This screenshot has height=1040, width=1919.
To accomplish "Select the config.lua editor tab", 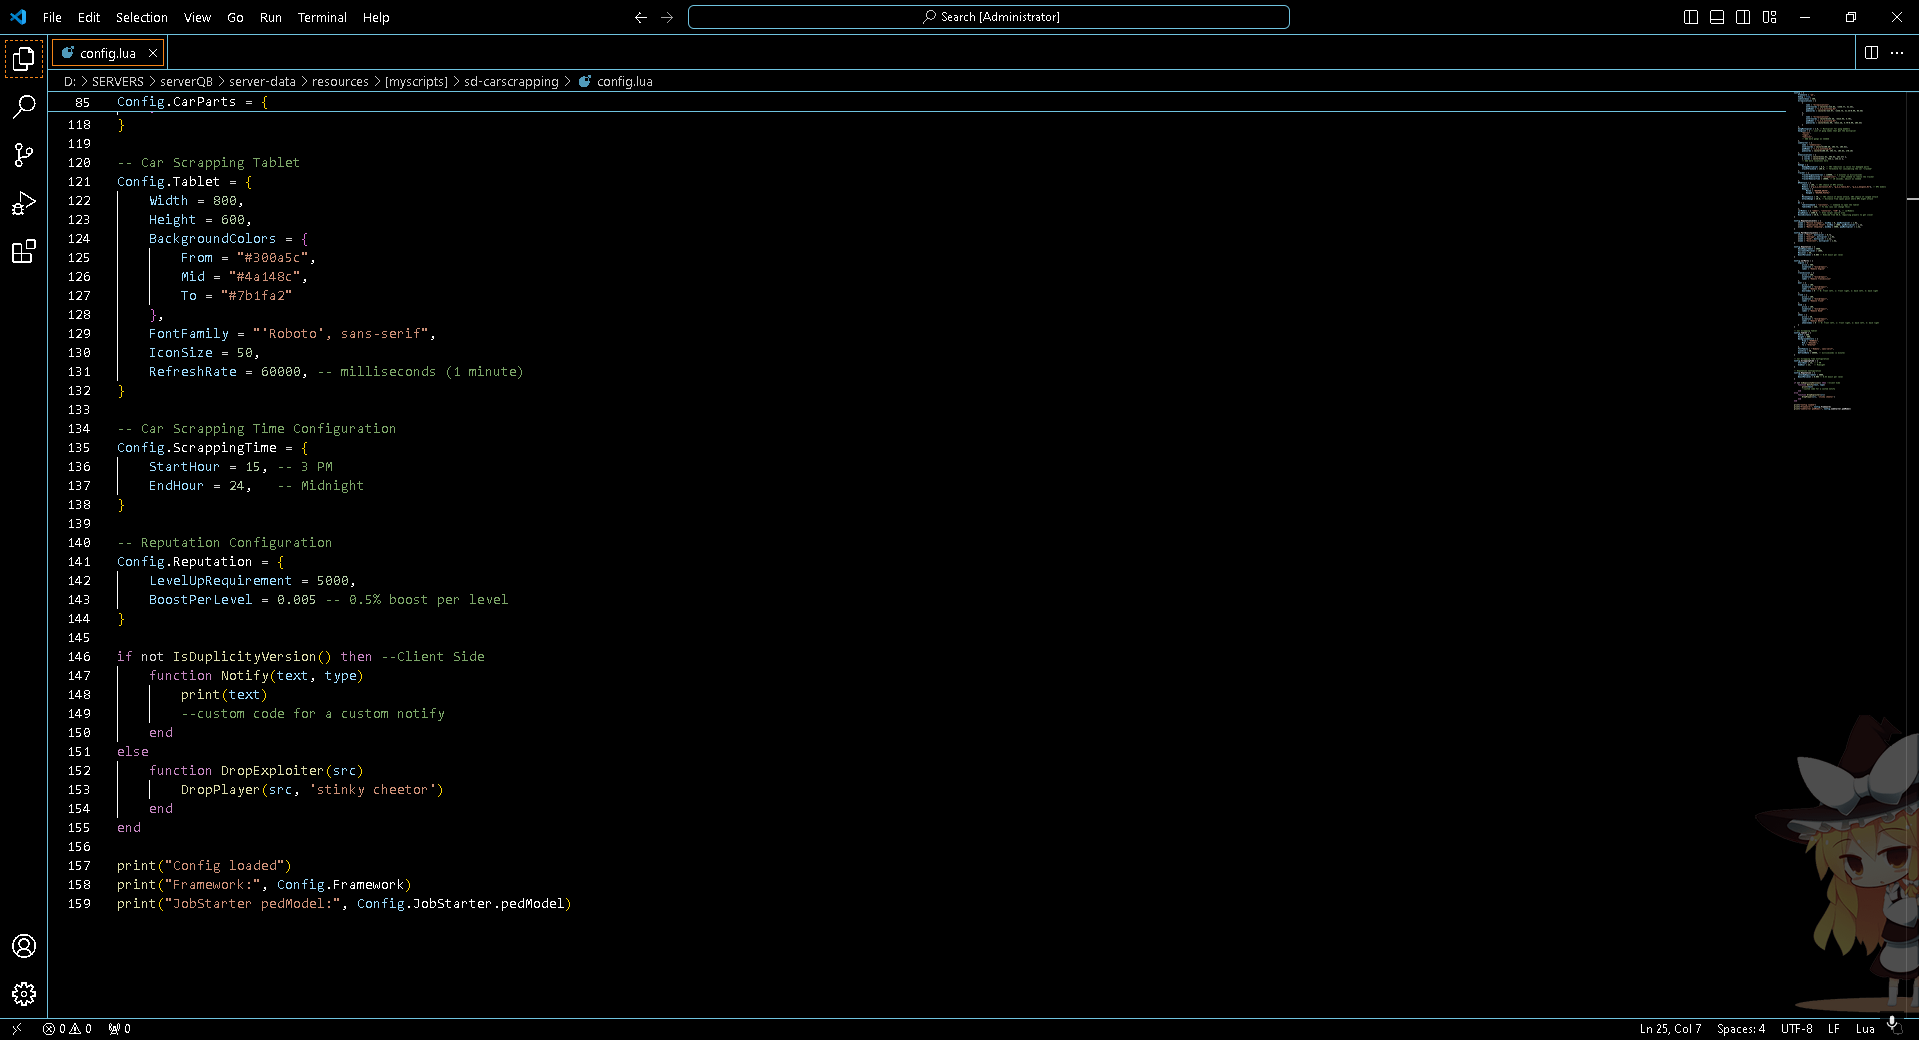I will click(107, 53).
